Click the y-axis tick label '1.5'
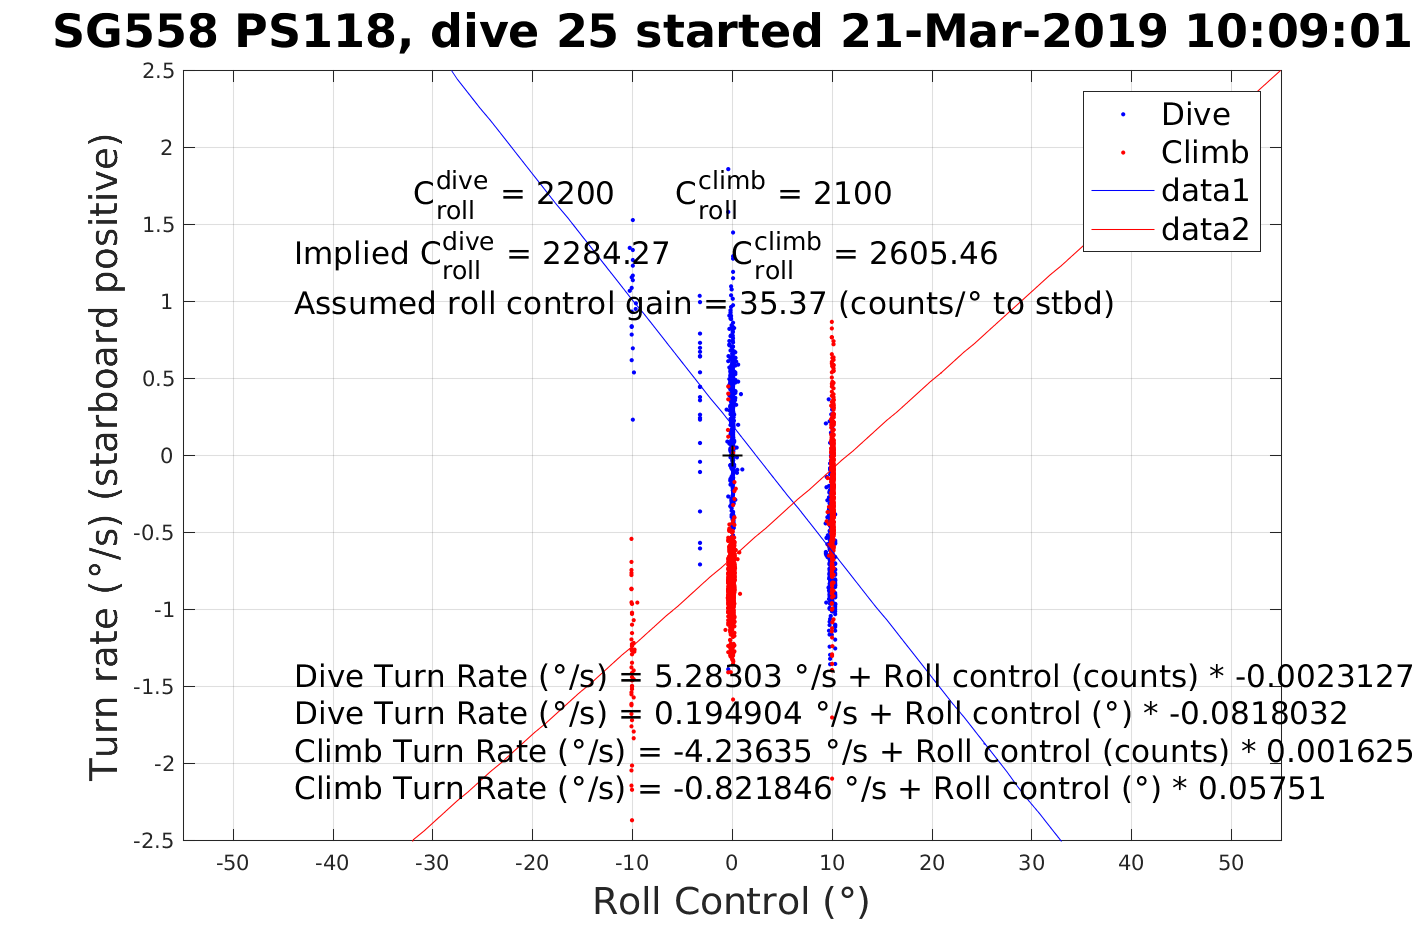 (159, 225)
